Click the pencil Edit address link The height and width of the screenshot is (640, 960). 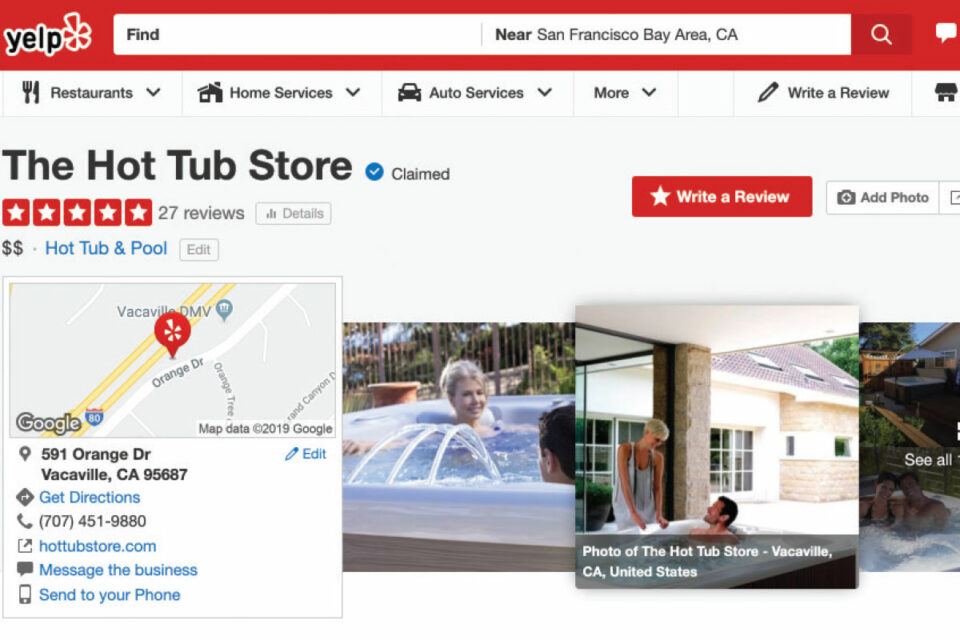306,454
